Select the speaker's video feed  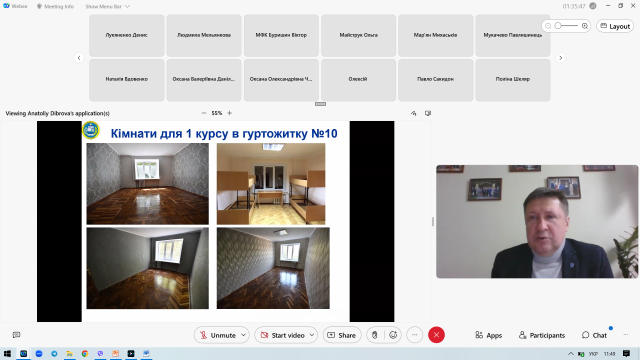[x=537, y=222]
